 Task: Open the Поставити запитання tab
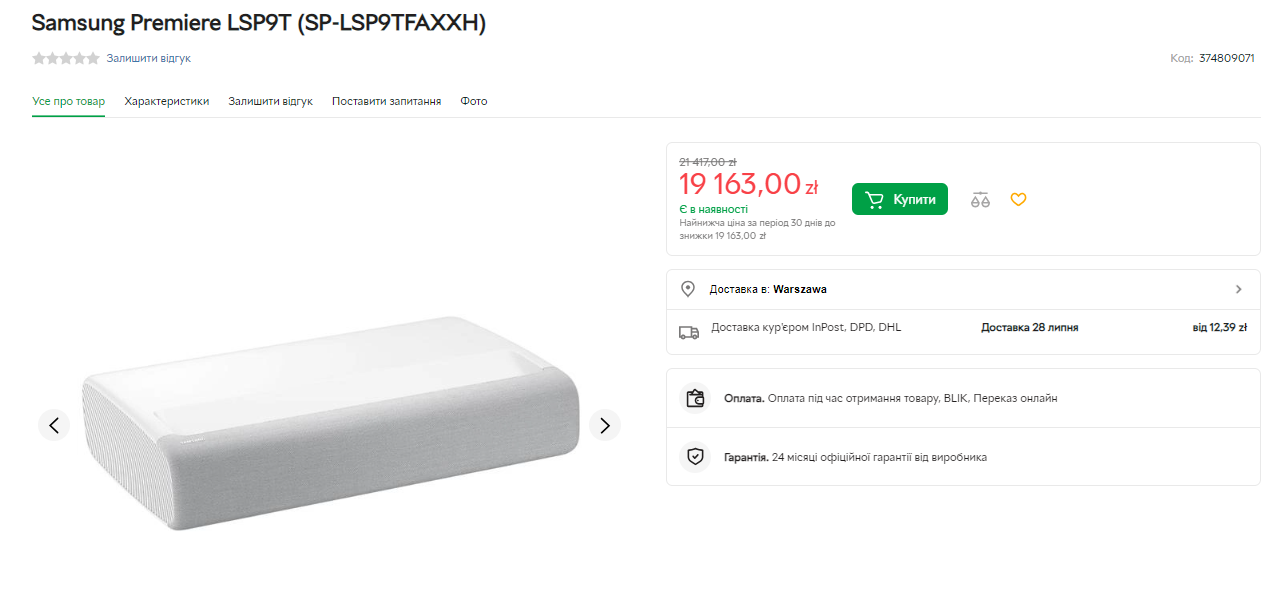click(x=386, y=101)
